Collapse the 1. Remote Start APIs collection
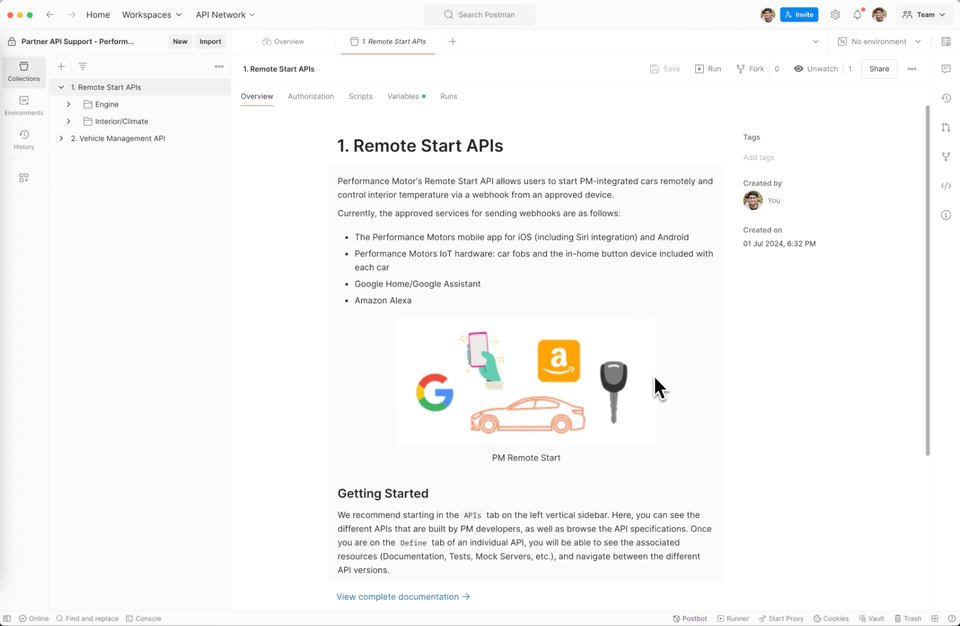The height and width of the screenshot is (626, 960). click(61, 87)
